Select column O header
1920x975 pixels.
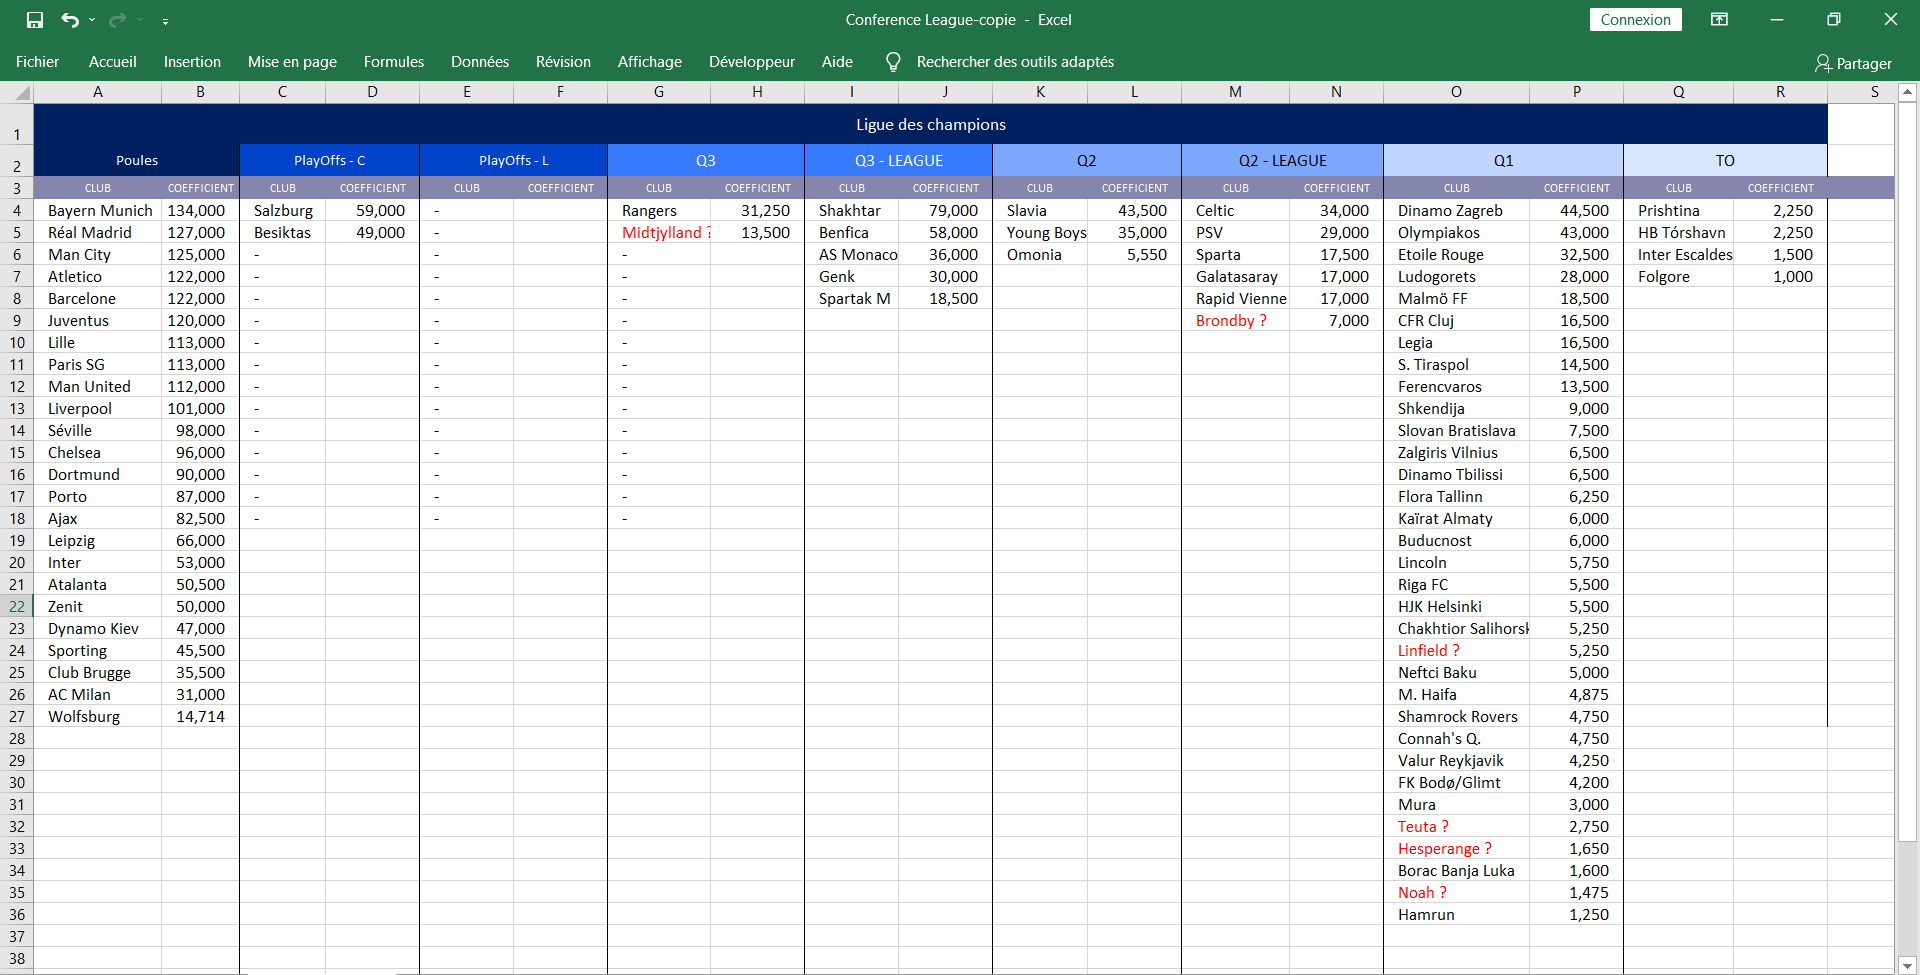[1456, 92]
